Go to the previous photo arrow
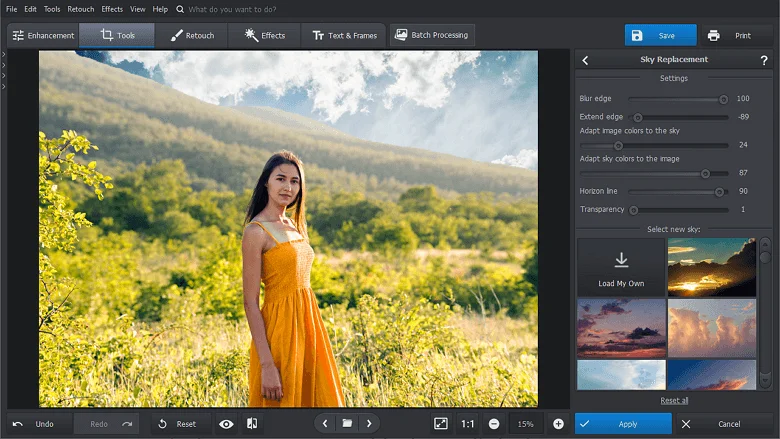 pos(325,424)
